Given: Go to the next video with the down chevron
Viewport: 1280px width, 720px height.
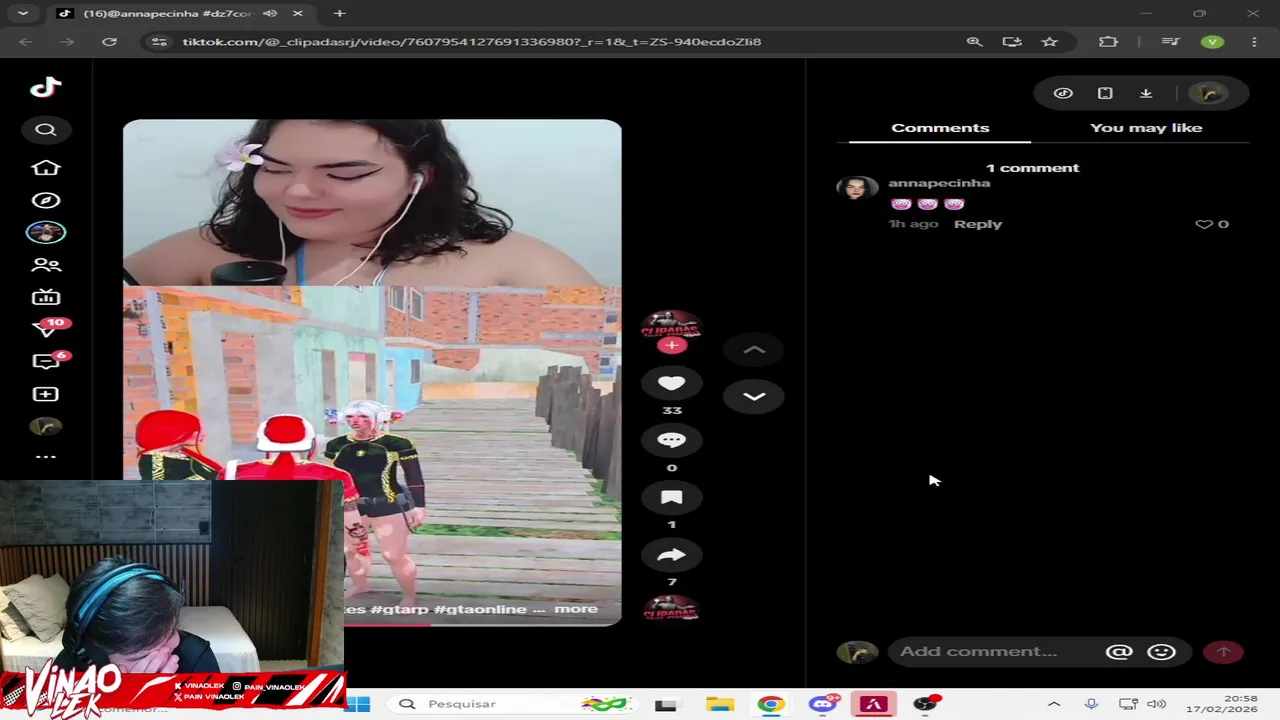Looking at the screenshot, I should [754, 397].
